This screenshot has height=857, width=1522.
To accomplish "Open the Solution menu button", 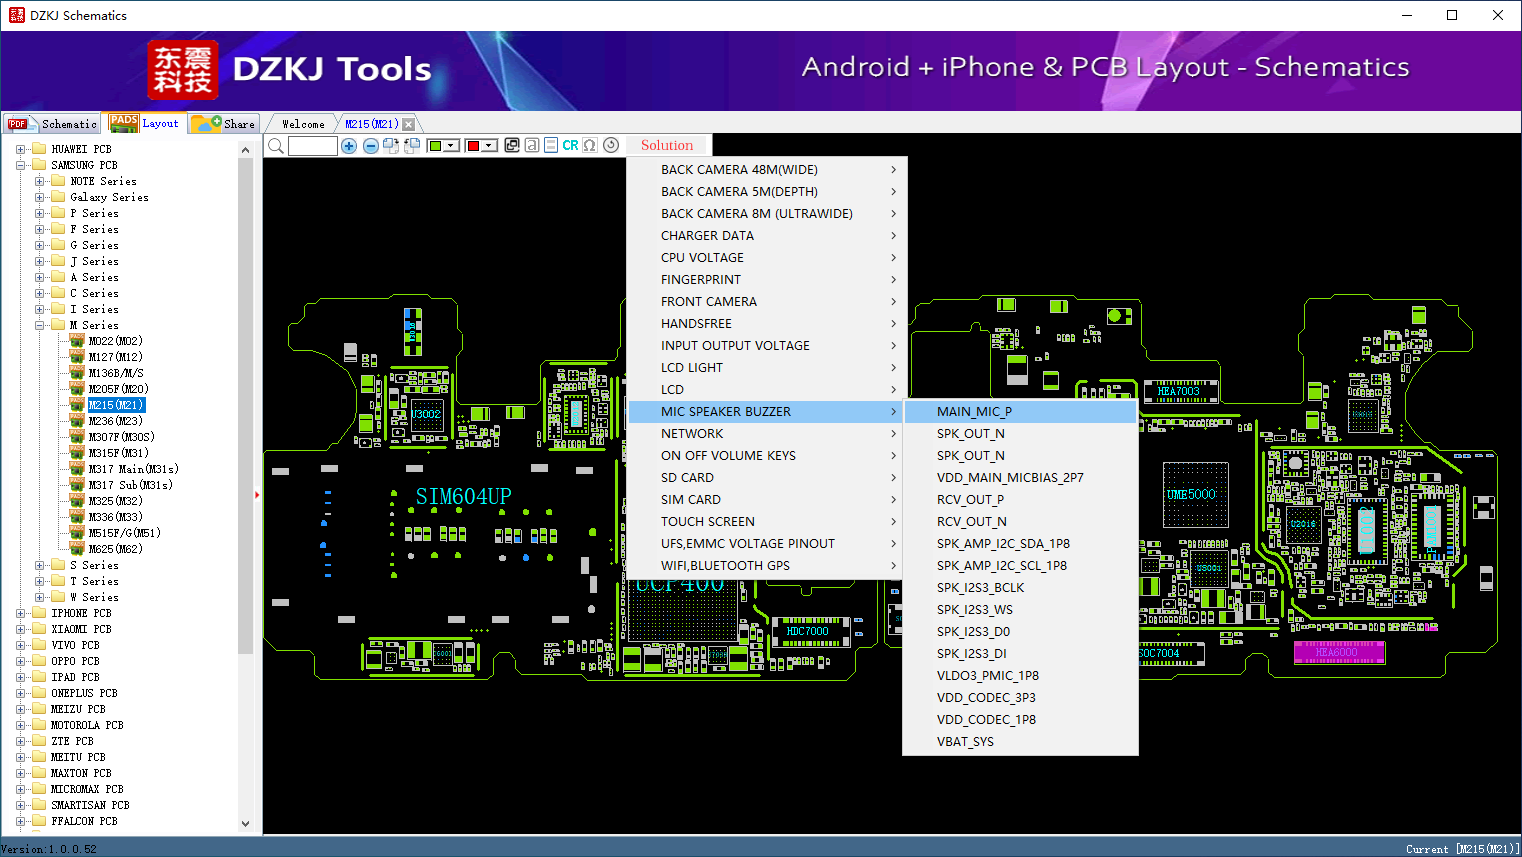I will coord(667,145).
